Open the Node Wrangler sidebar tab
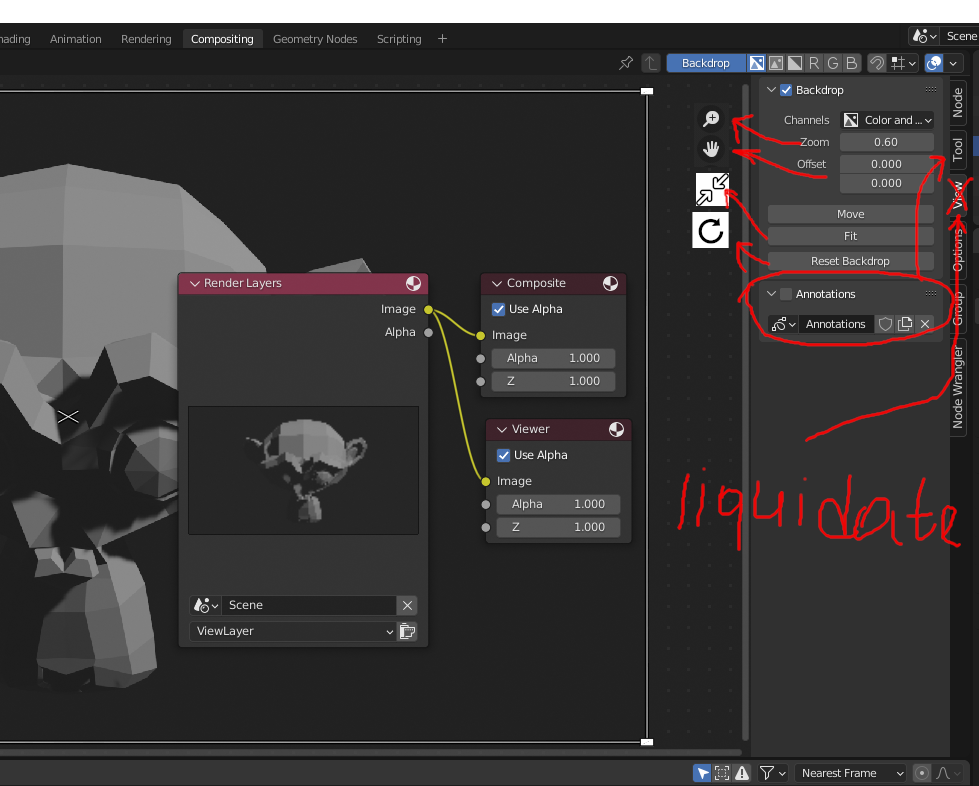979x786 pixels. pyautogui.click(x=958, y=388)
